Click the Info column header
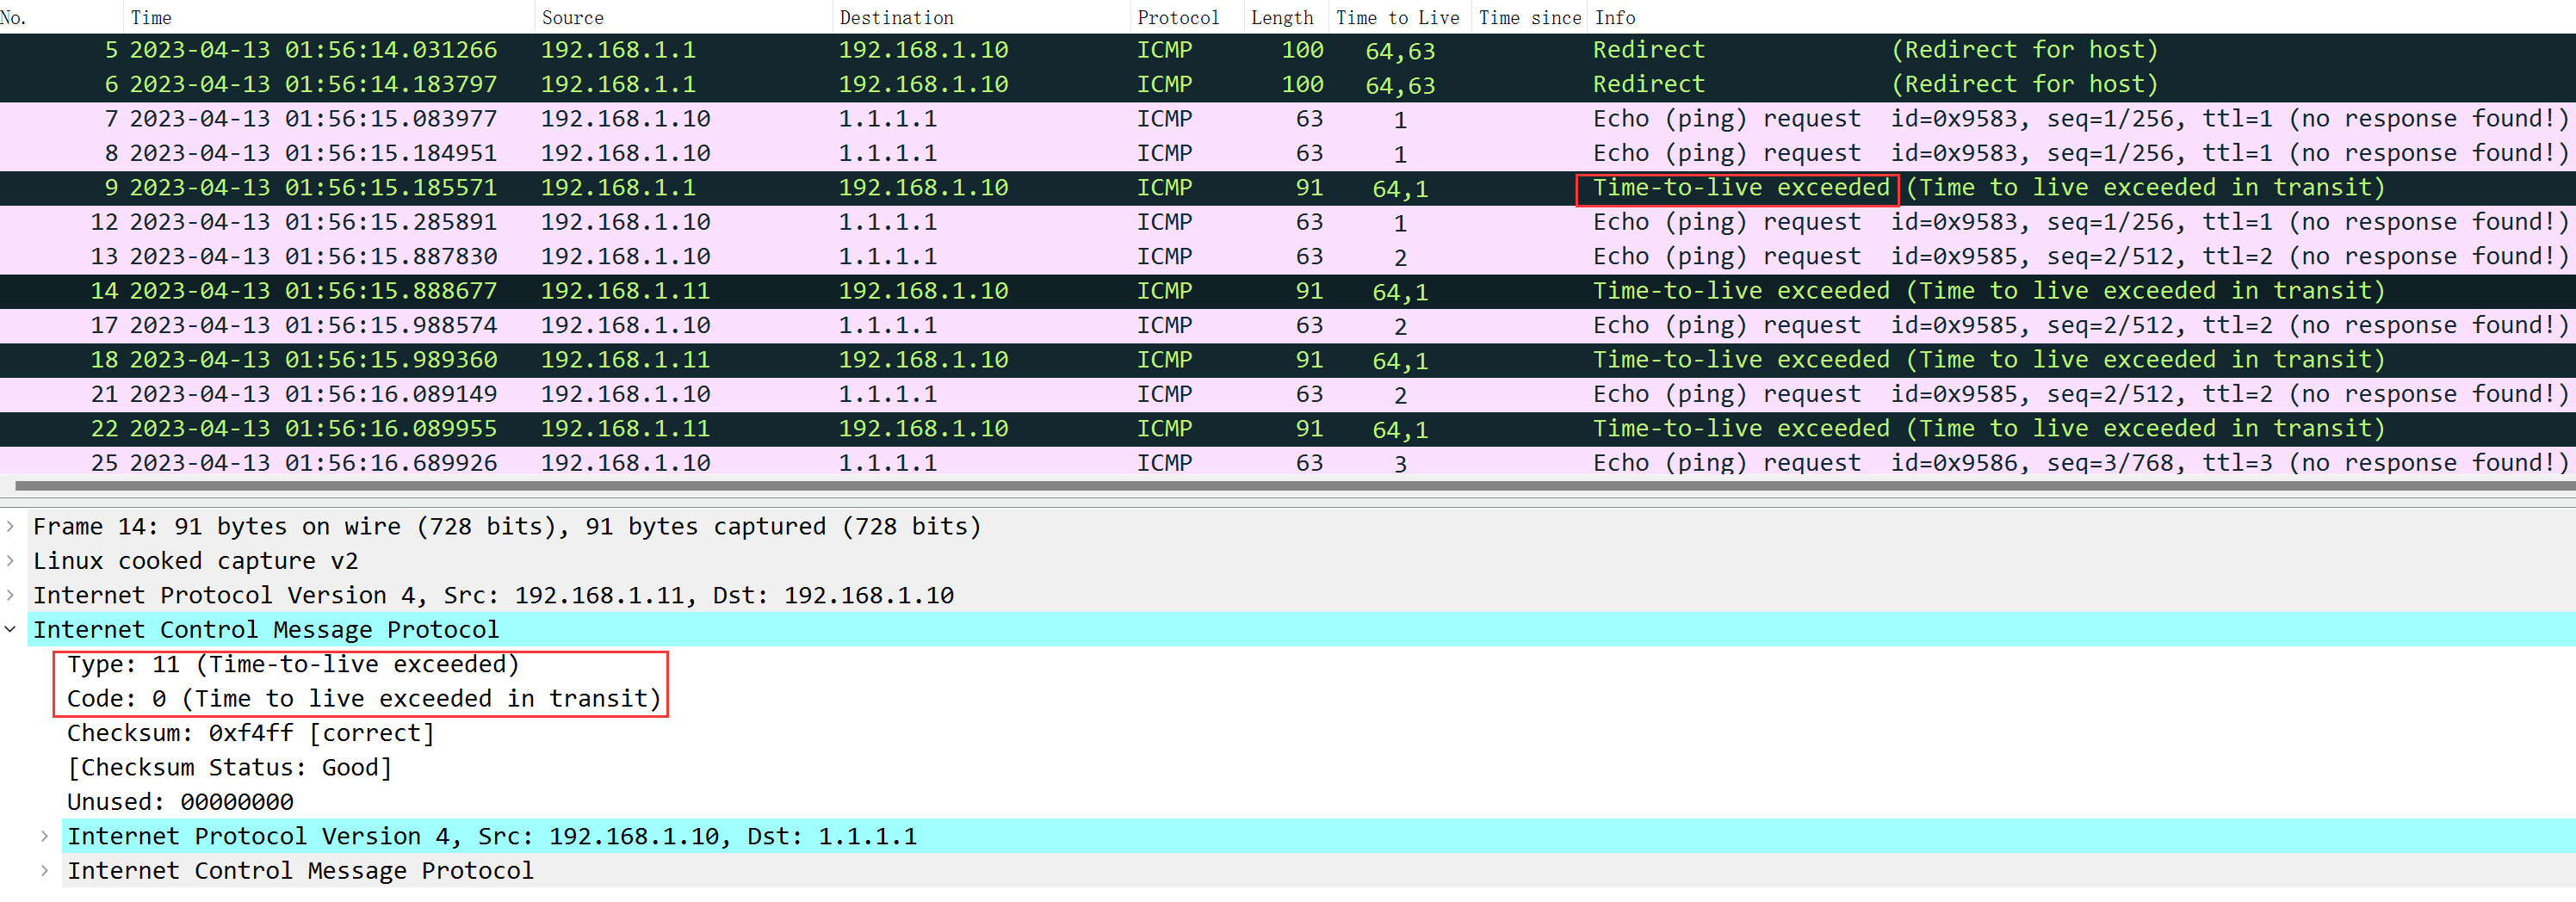The width and height of the screenshot is (2576, 902). [x=2082, y=17]
